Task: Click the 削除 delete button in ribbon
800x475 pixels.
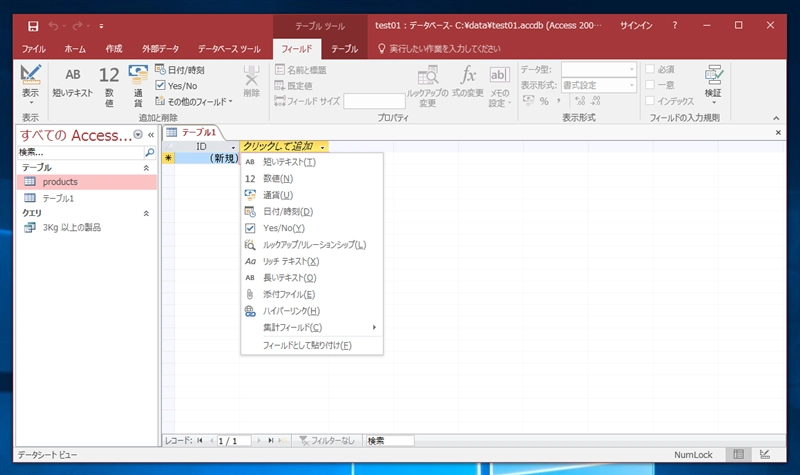Action: (x=252, y=82)
